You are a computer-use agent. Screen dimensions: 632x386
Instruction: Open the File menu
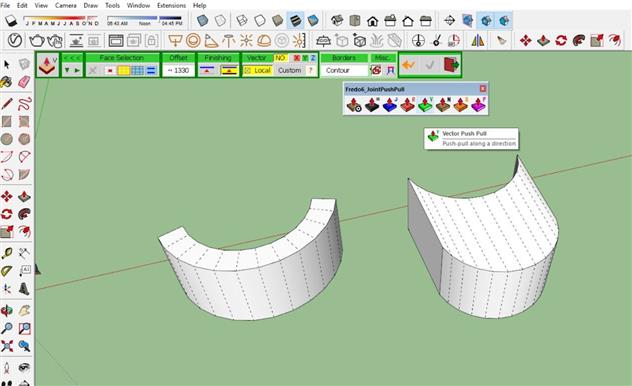pyautogui.click(x=5, y=5)
